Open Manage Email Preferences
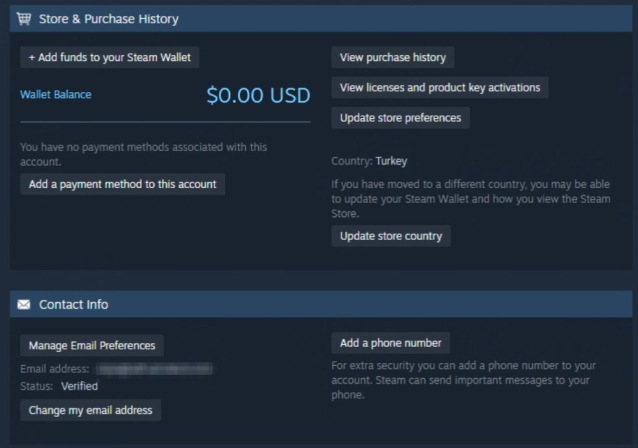The image size is (638, 448). coord(92,346)
